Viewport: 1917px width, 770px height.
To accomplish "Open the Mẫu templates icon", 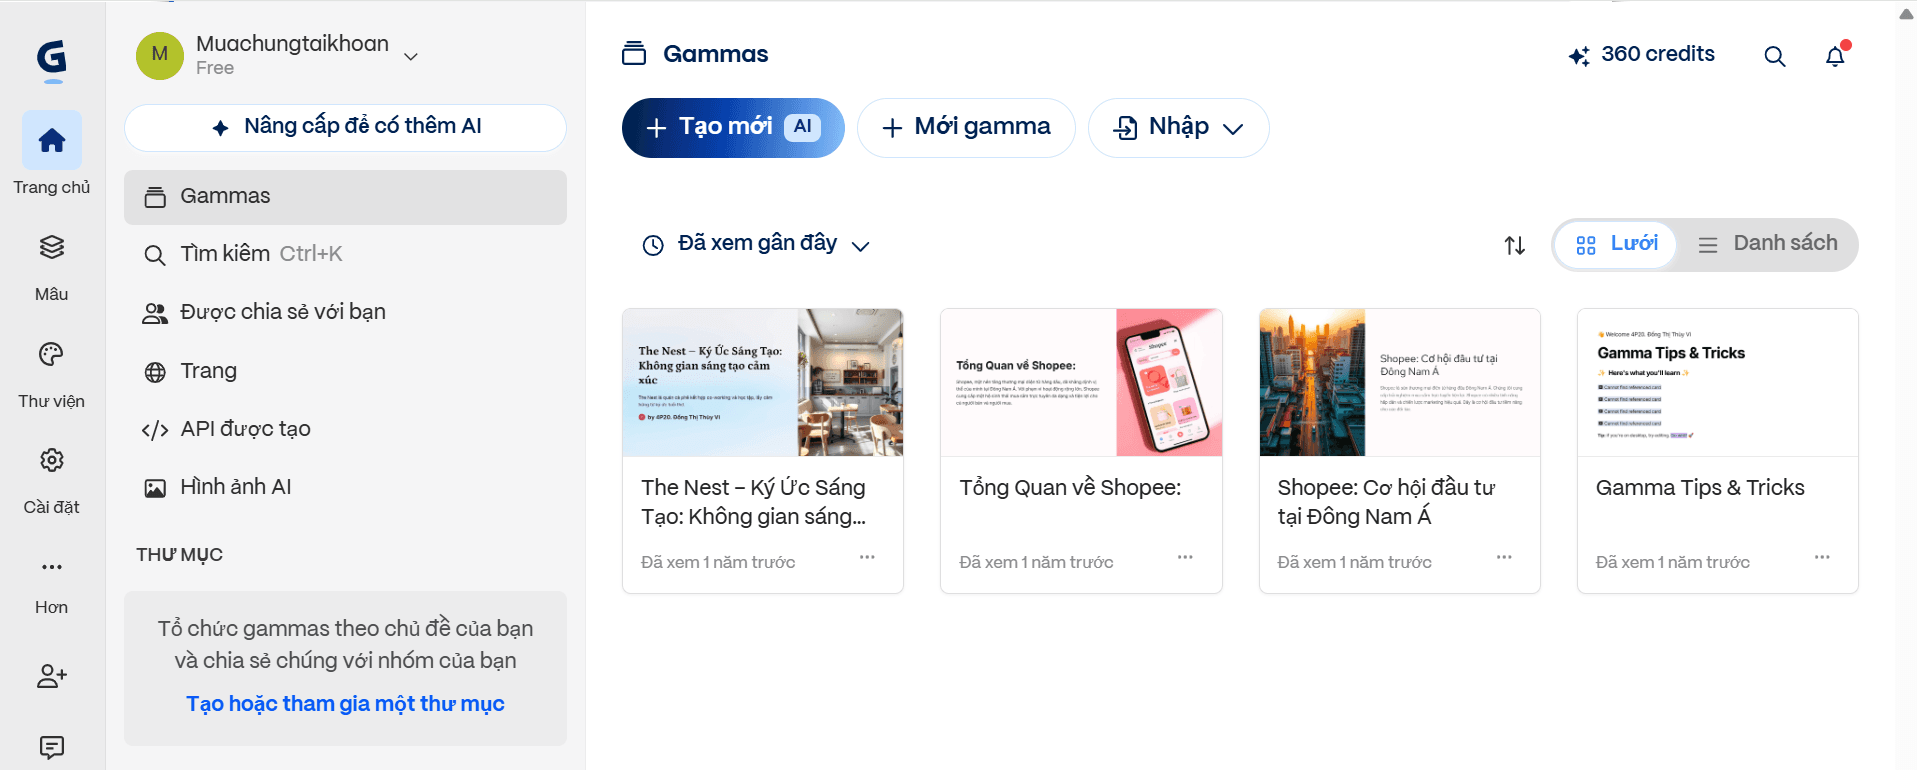I will tap(52, 247).
